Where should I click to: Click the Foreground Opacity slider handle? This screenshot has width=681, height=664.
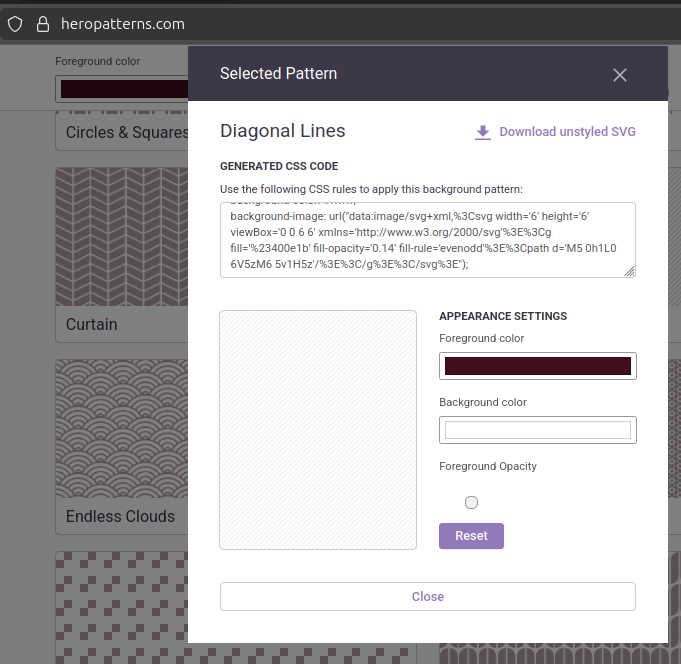coord(472,502)
